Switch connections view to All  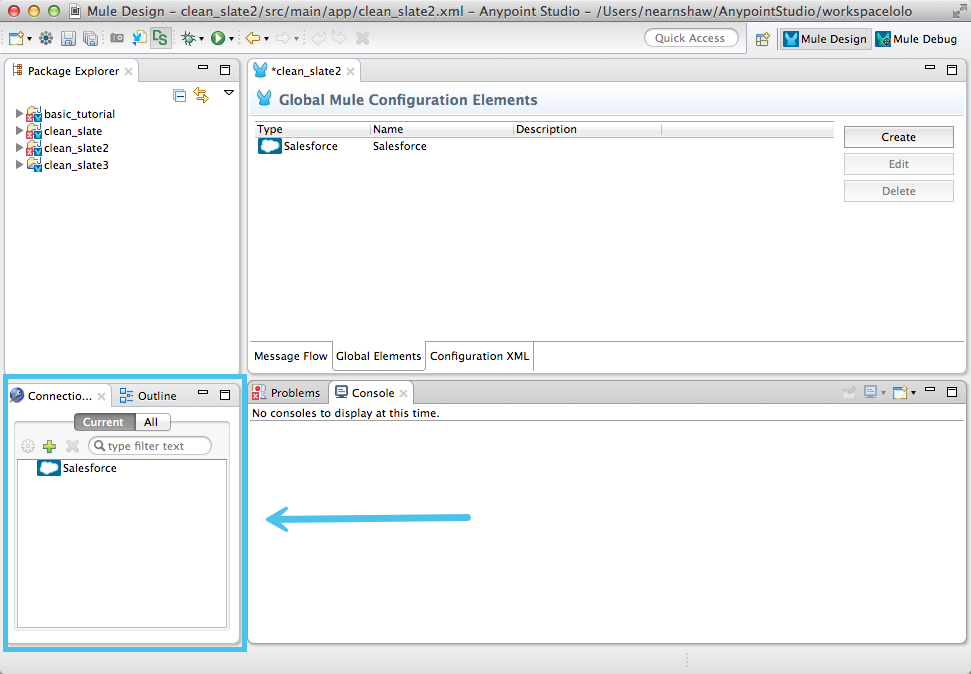(x=152, y=421)
